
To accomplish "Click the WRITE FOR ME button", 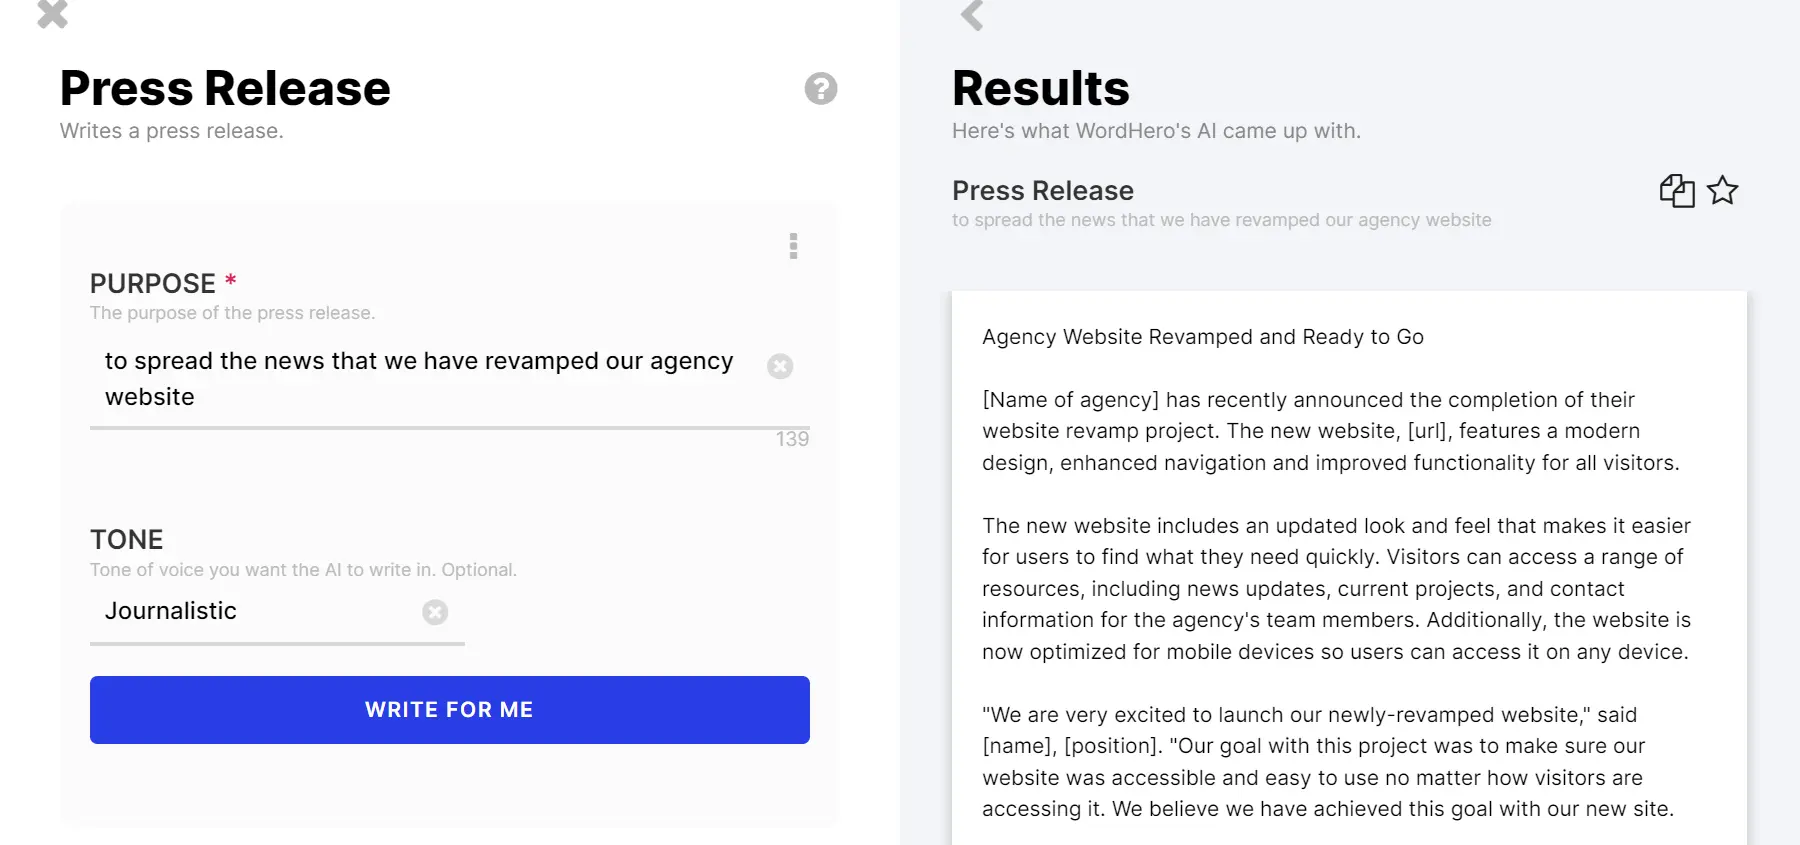I will pyautogui.click(x=450, y=710).
